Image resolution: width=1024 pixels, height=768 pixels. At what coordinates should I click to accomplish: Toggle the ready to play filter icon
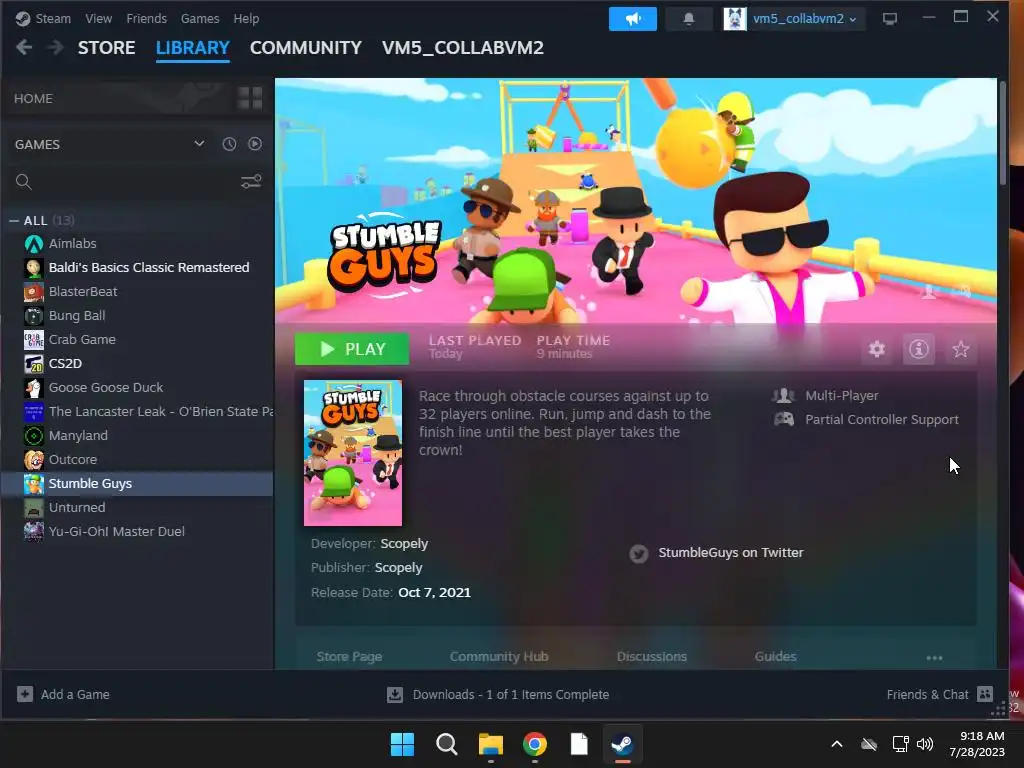point(255,144)
